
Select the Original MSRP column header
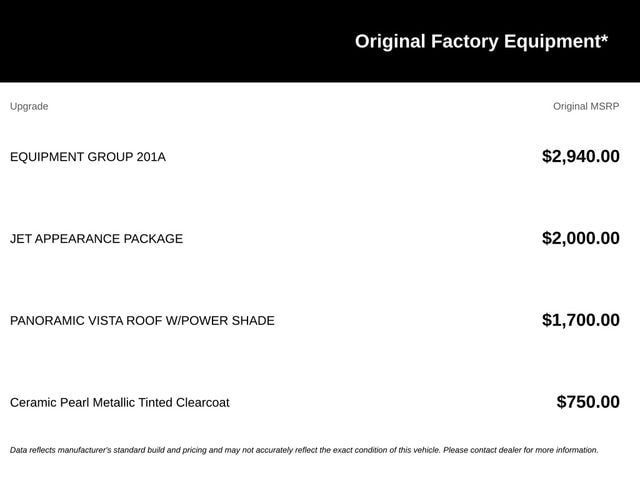586,107
